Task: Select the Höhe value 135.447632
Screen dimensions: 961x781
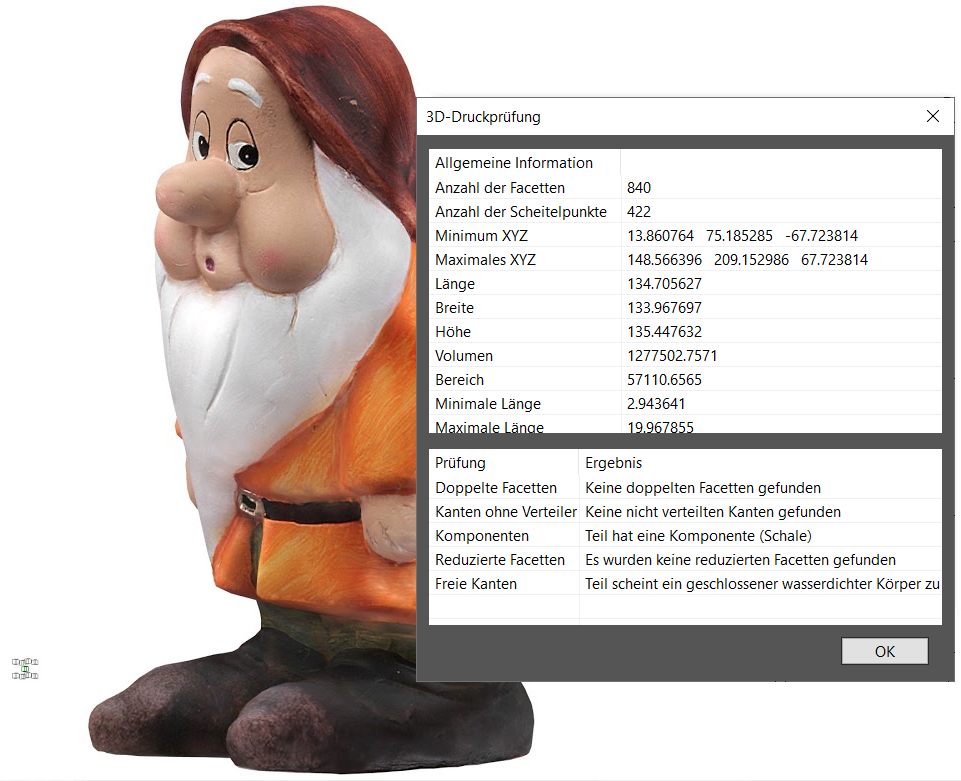Action: click(x=664, y=332)
